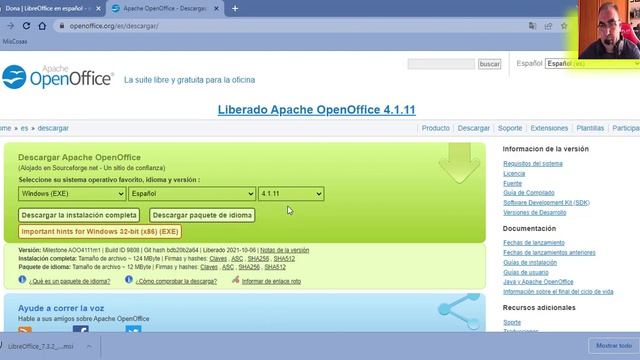Click the forward navigation arrow
Screen dimensions: 640x360
point(11,26)
